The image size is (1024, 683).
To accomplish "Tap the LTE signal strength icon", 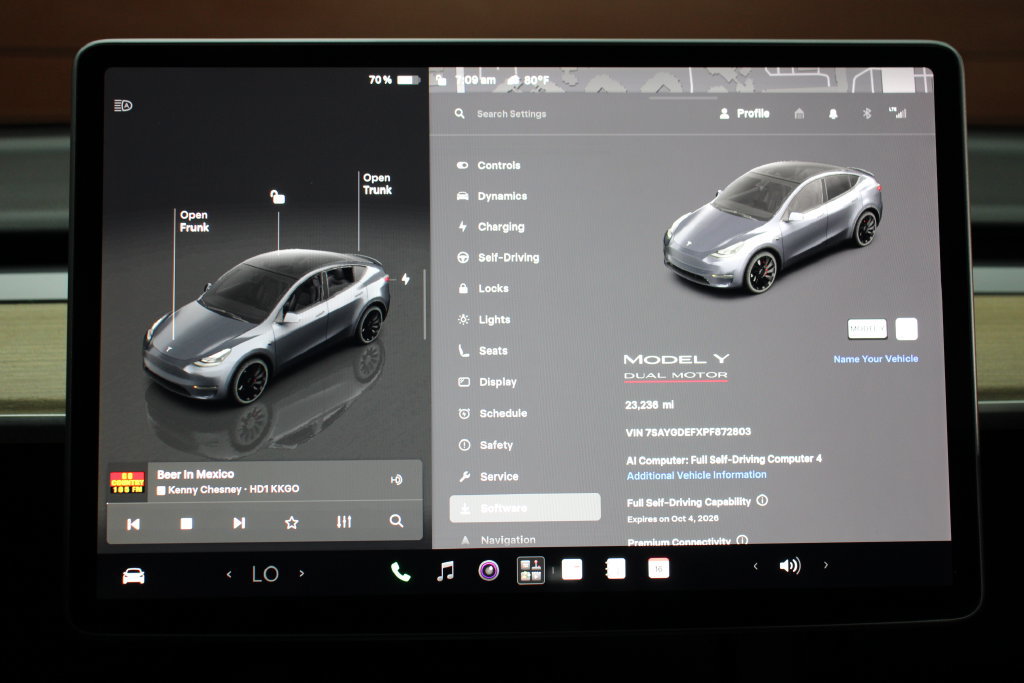I will tap(897, 113).
